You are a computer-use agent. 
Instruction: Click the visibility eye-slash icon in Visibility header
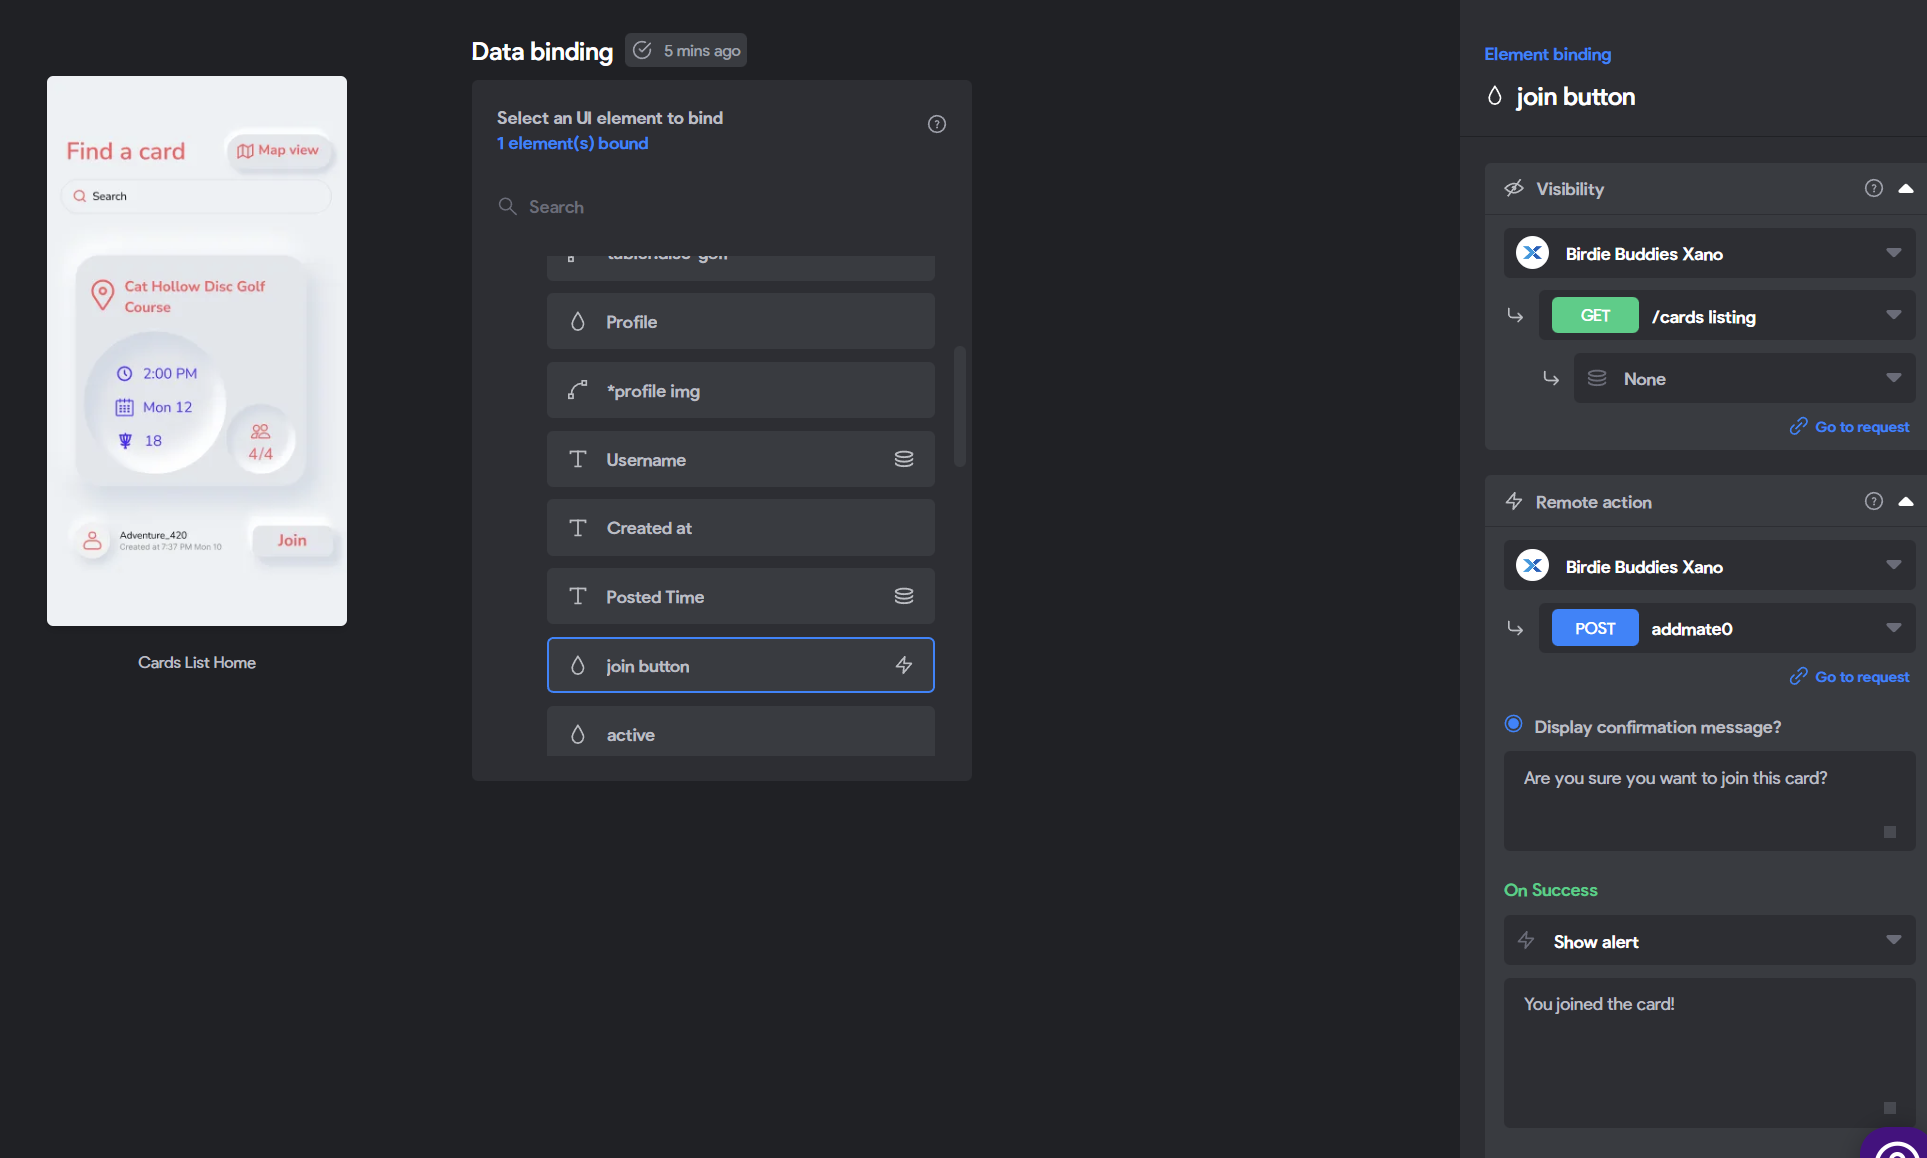point(1514,188)
